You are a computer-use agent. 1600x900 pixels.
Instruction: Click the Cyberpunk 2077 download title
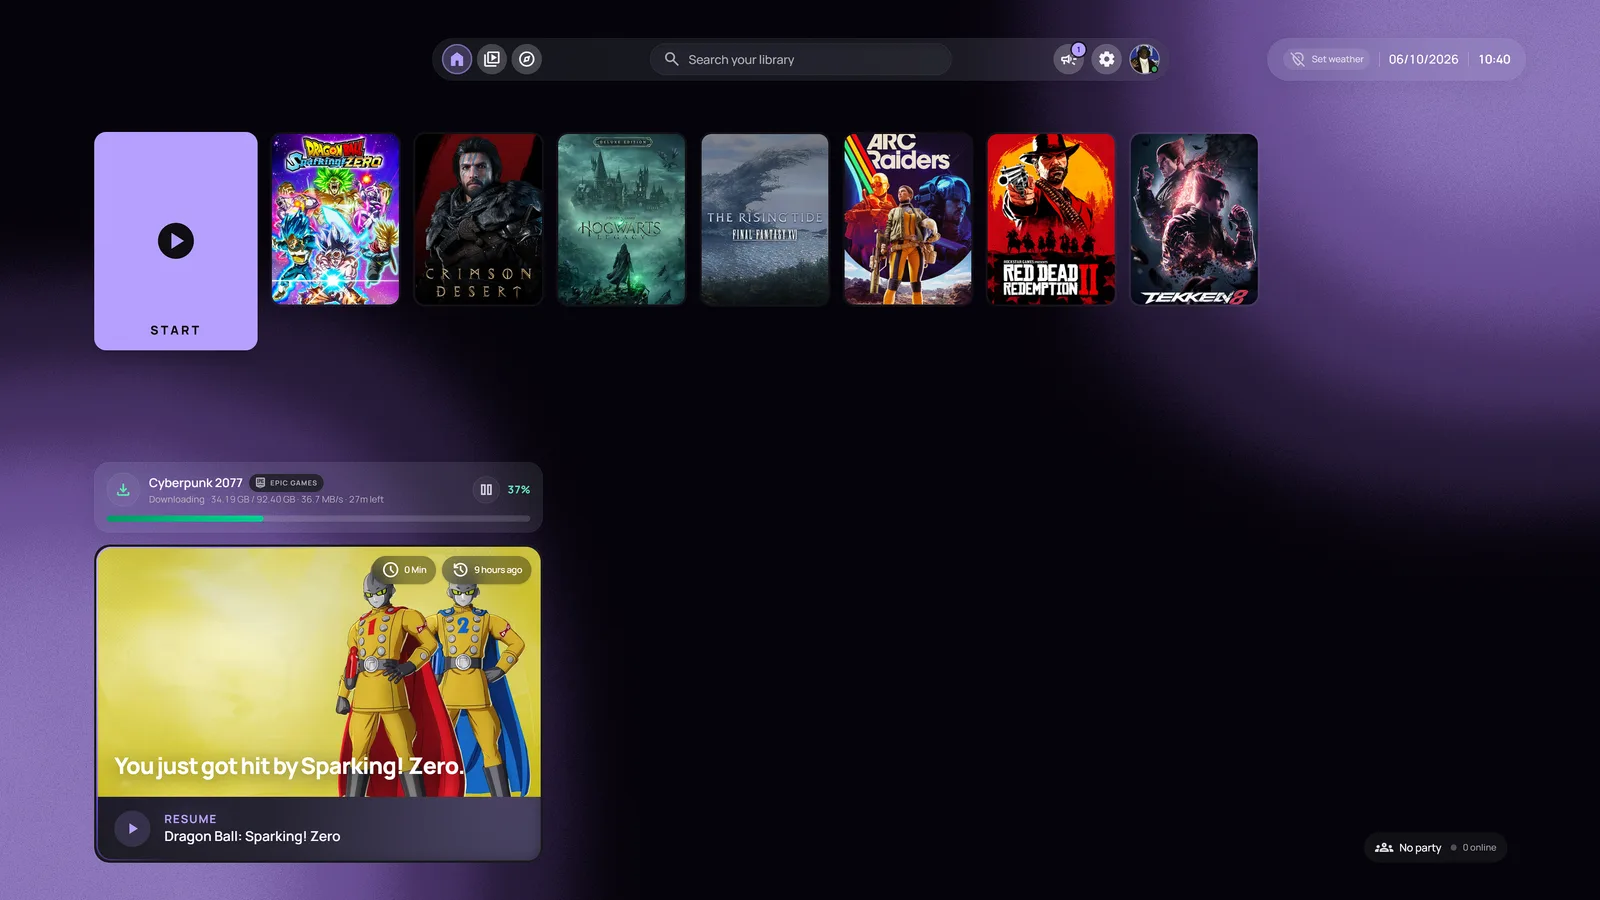point(196,482)
